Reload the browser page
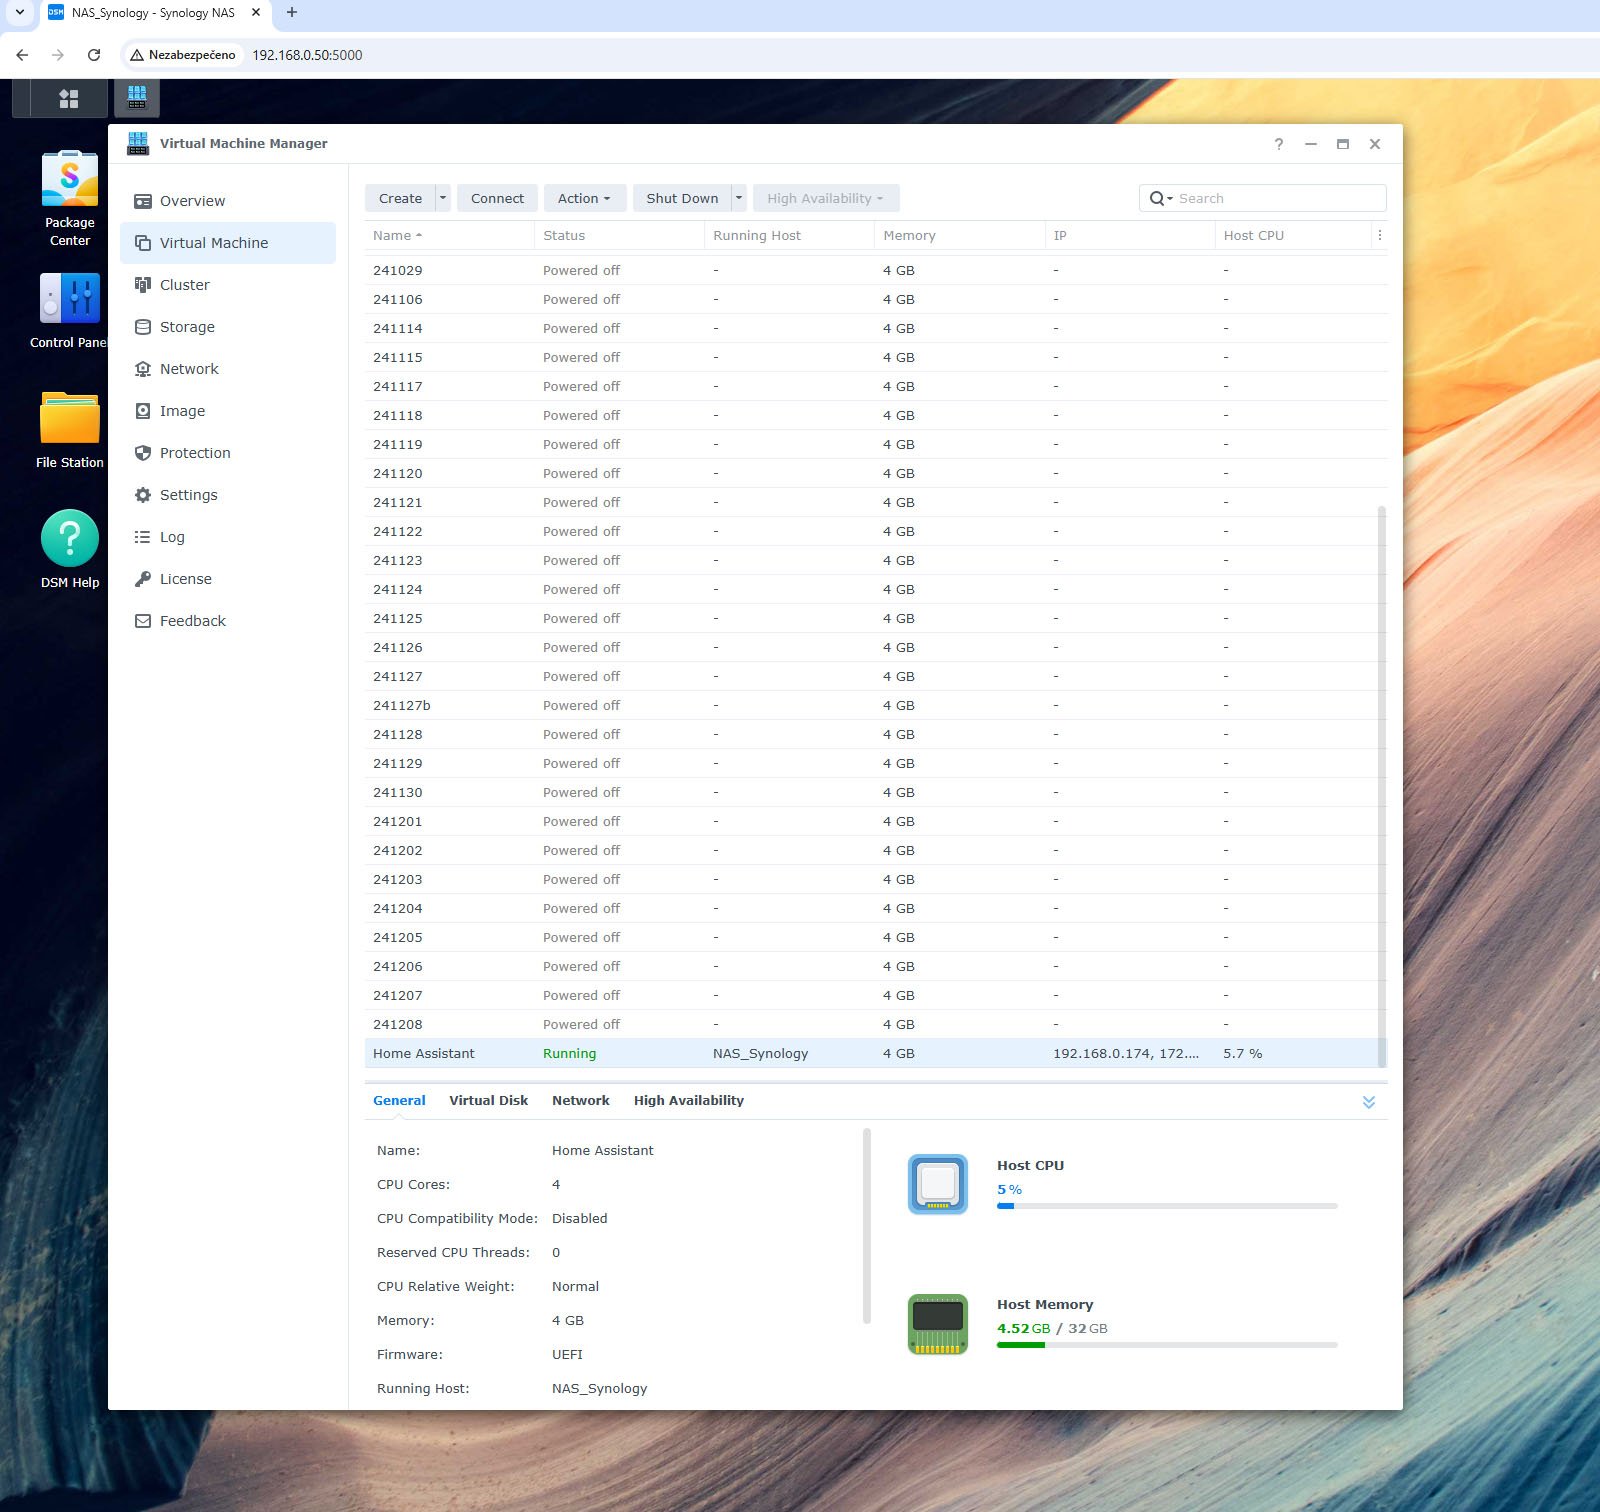Viewport: 1600px width, 1512px height. 94,55
